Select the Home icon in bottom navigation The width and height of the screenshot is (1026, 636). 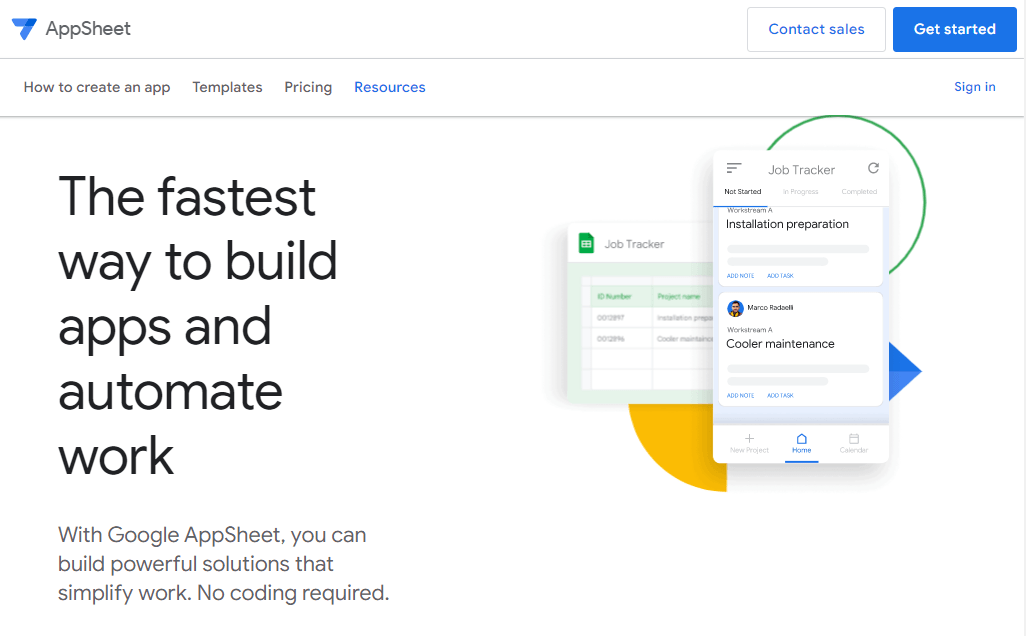click(801, 438)
